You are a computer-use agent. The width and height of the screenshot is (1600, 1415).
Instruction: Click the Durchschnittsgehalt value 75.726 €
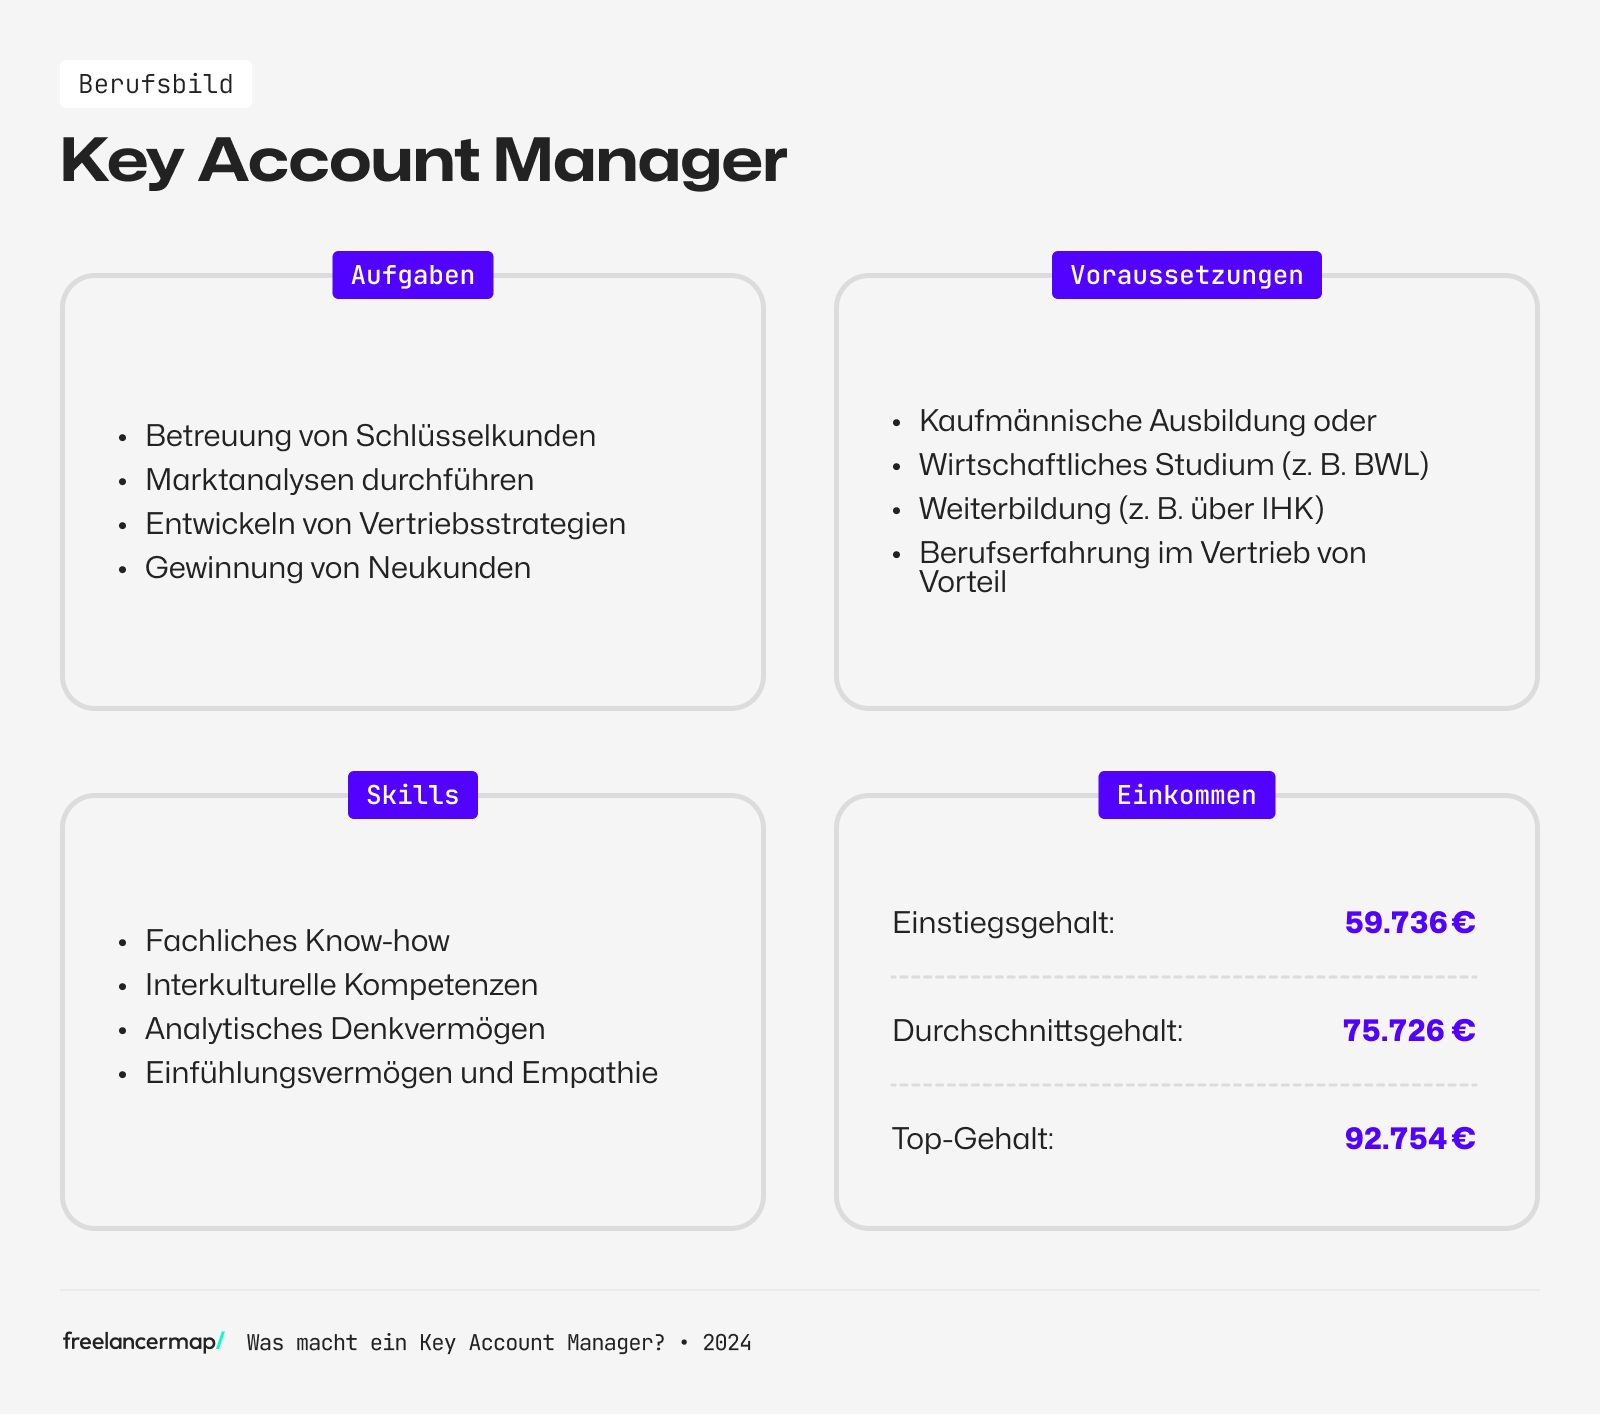(x=1408, y=1030)
